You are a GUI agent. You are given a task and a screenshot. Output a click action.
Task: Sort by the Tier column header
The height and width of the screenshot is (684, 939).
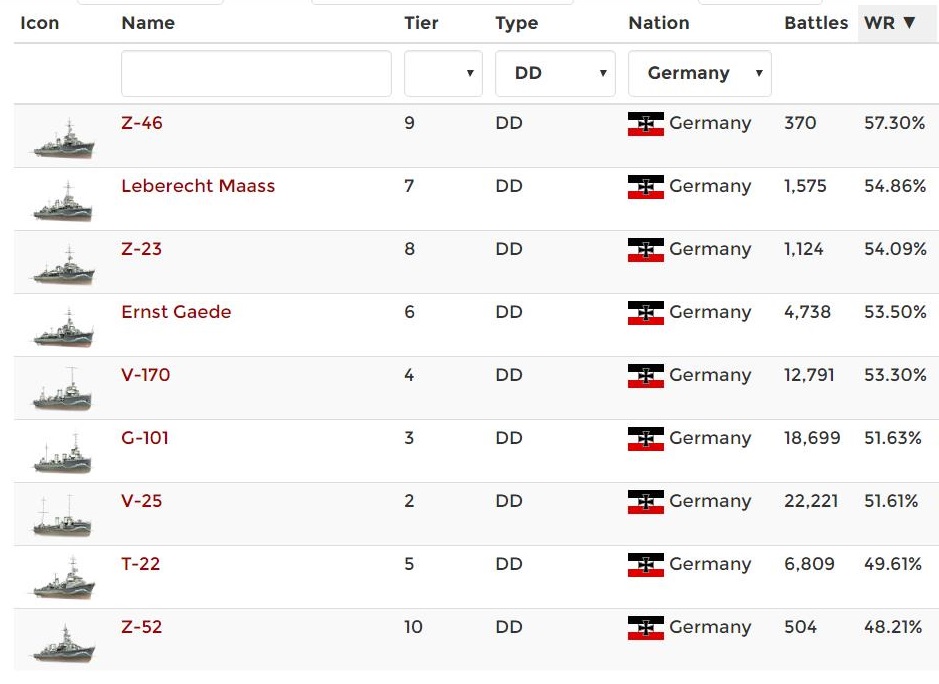421,23
